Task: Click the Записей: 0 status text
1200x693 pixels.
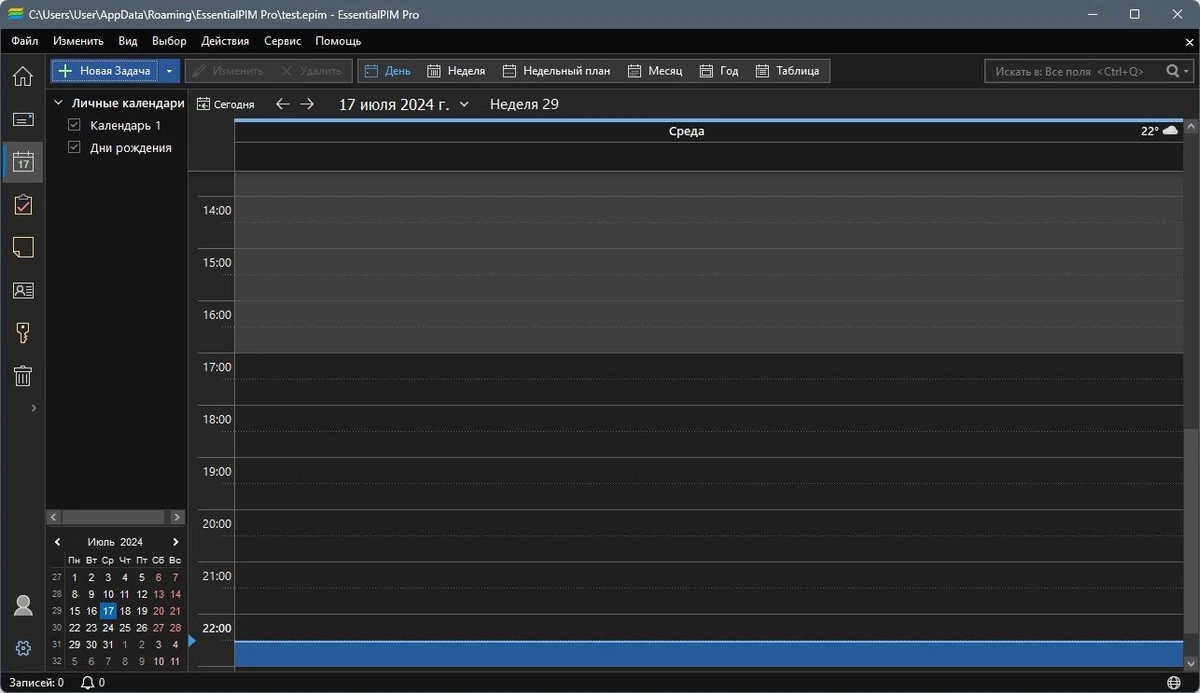Action: (x=36, y=683)
